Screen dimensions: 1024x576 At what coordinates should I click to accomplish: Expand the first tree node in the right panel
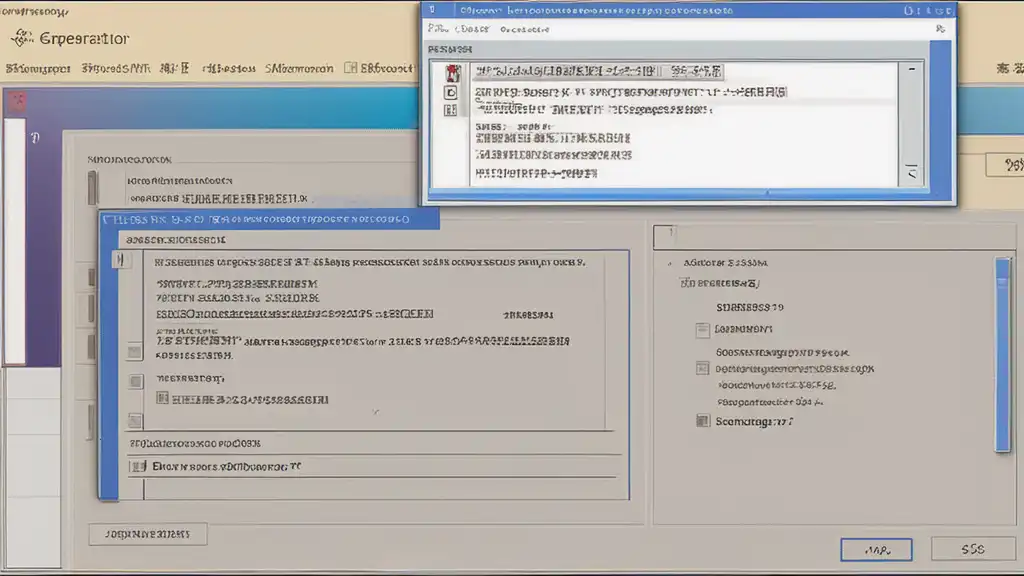[670, 263]
